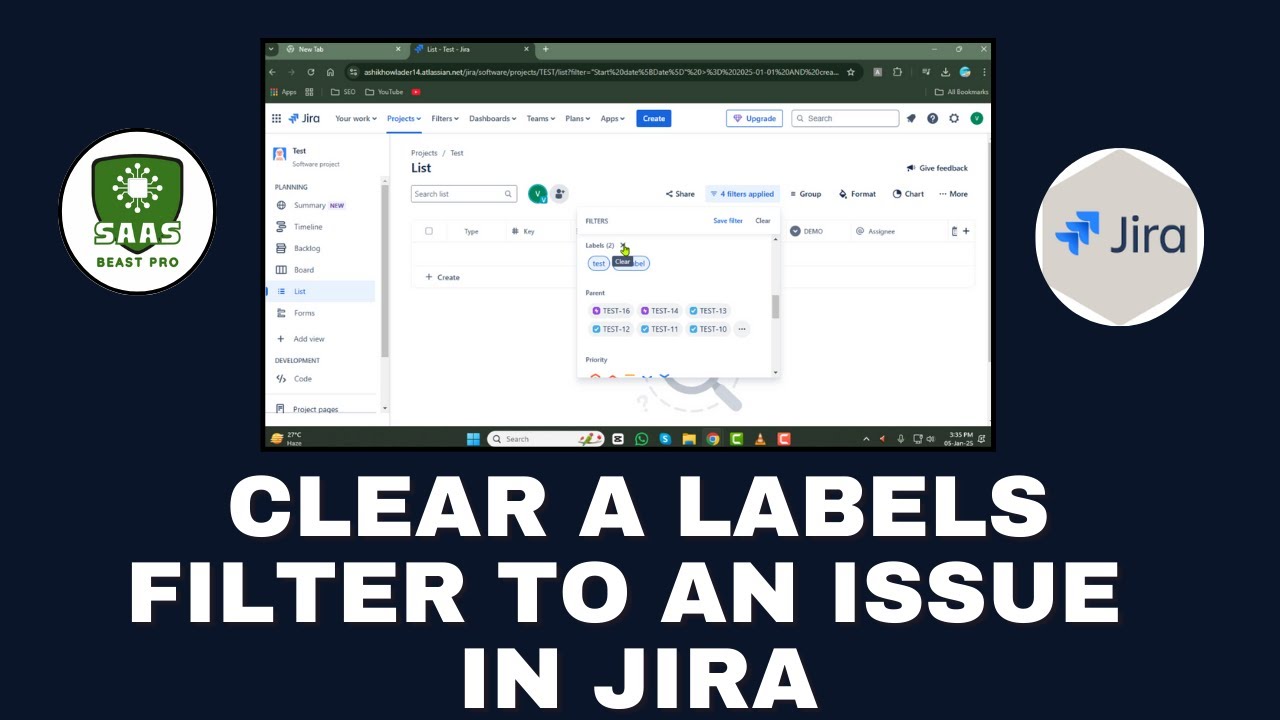Filter by the green V assignee avatar
Viewport: 1280px width, 720px height.
coord(537,194)
